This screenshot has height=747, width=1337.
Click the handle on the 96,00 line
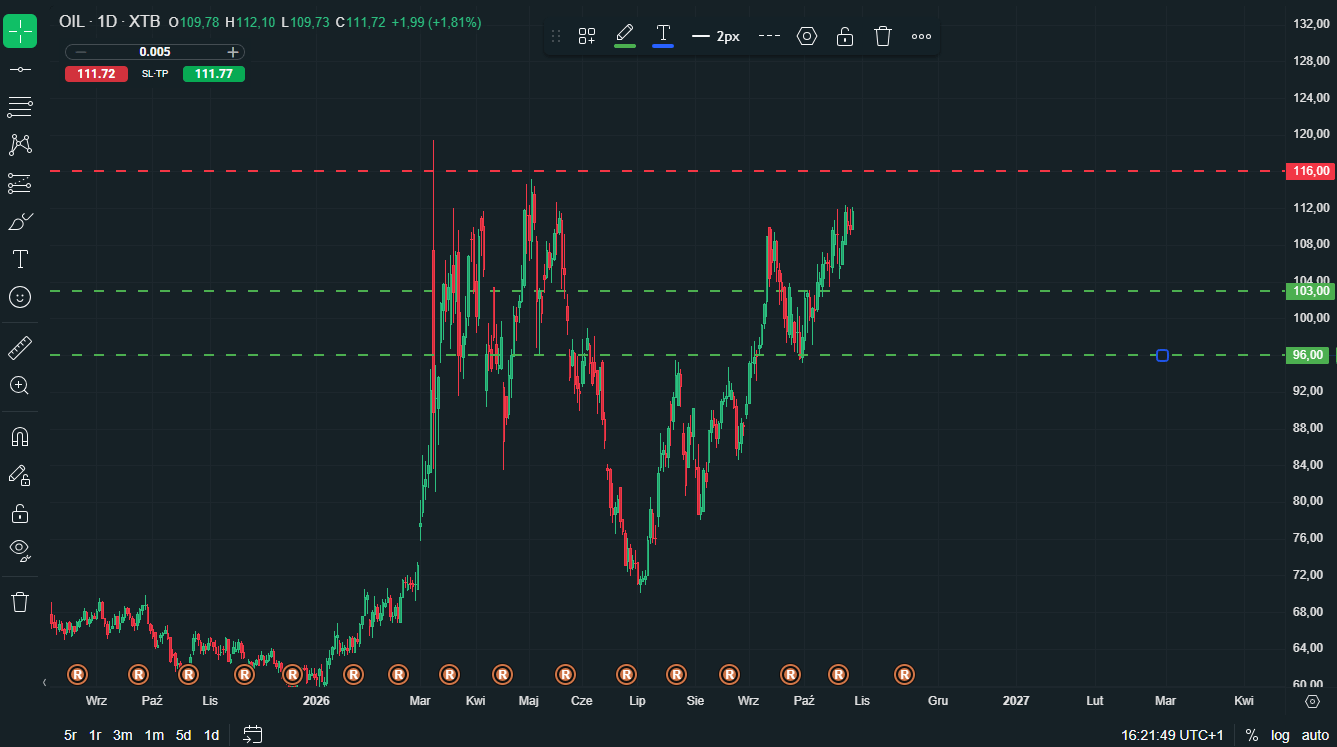[x=1162, y=355]
